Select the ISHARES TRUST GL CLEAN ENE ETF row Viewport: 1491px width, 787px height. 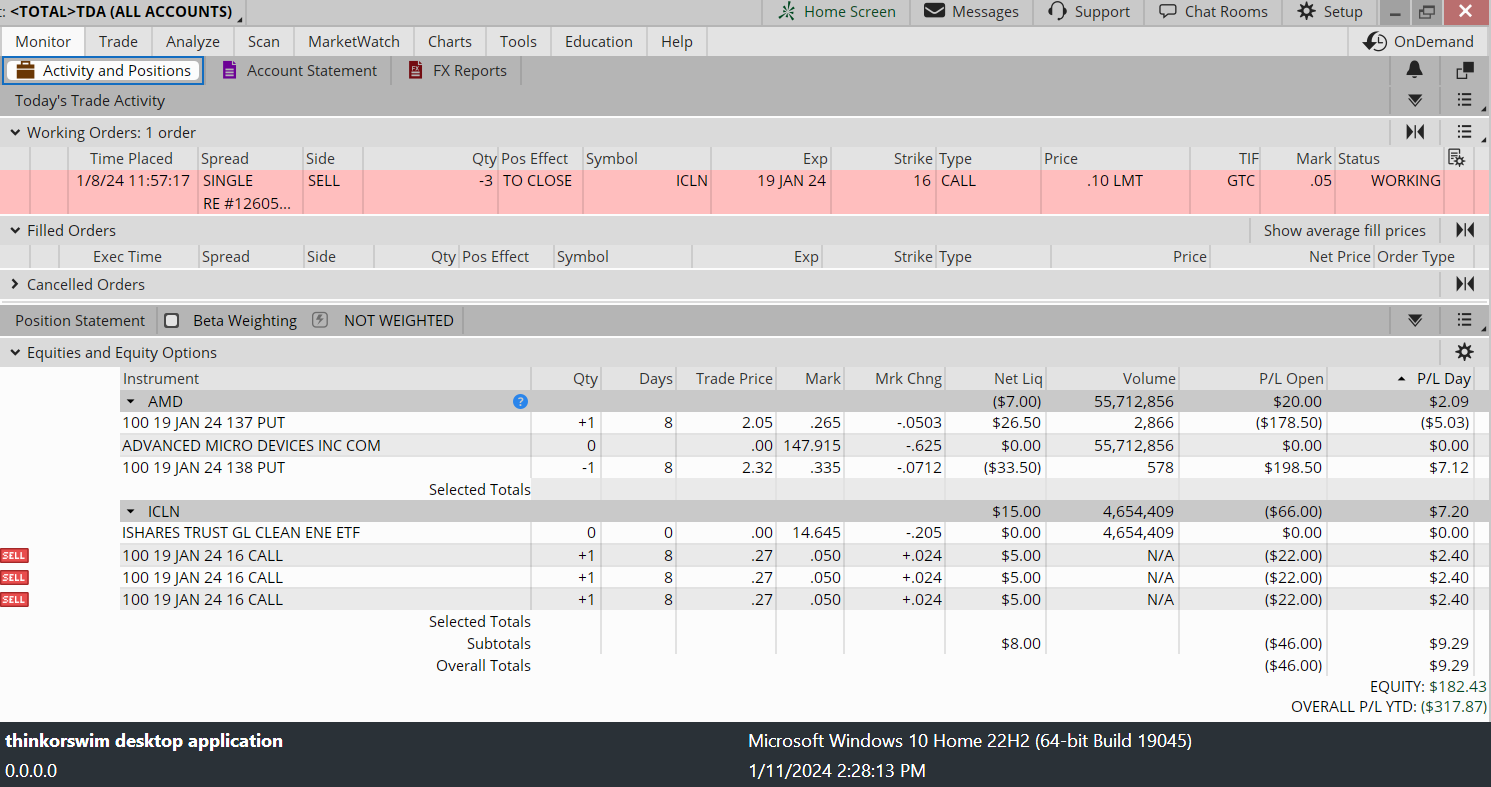click(798, 533)
